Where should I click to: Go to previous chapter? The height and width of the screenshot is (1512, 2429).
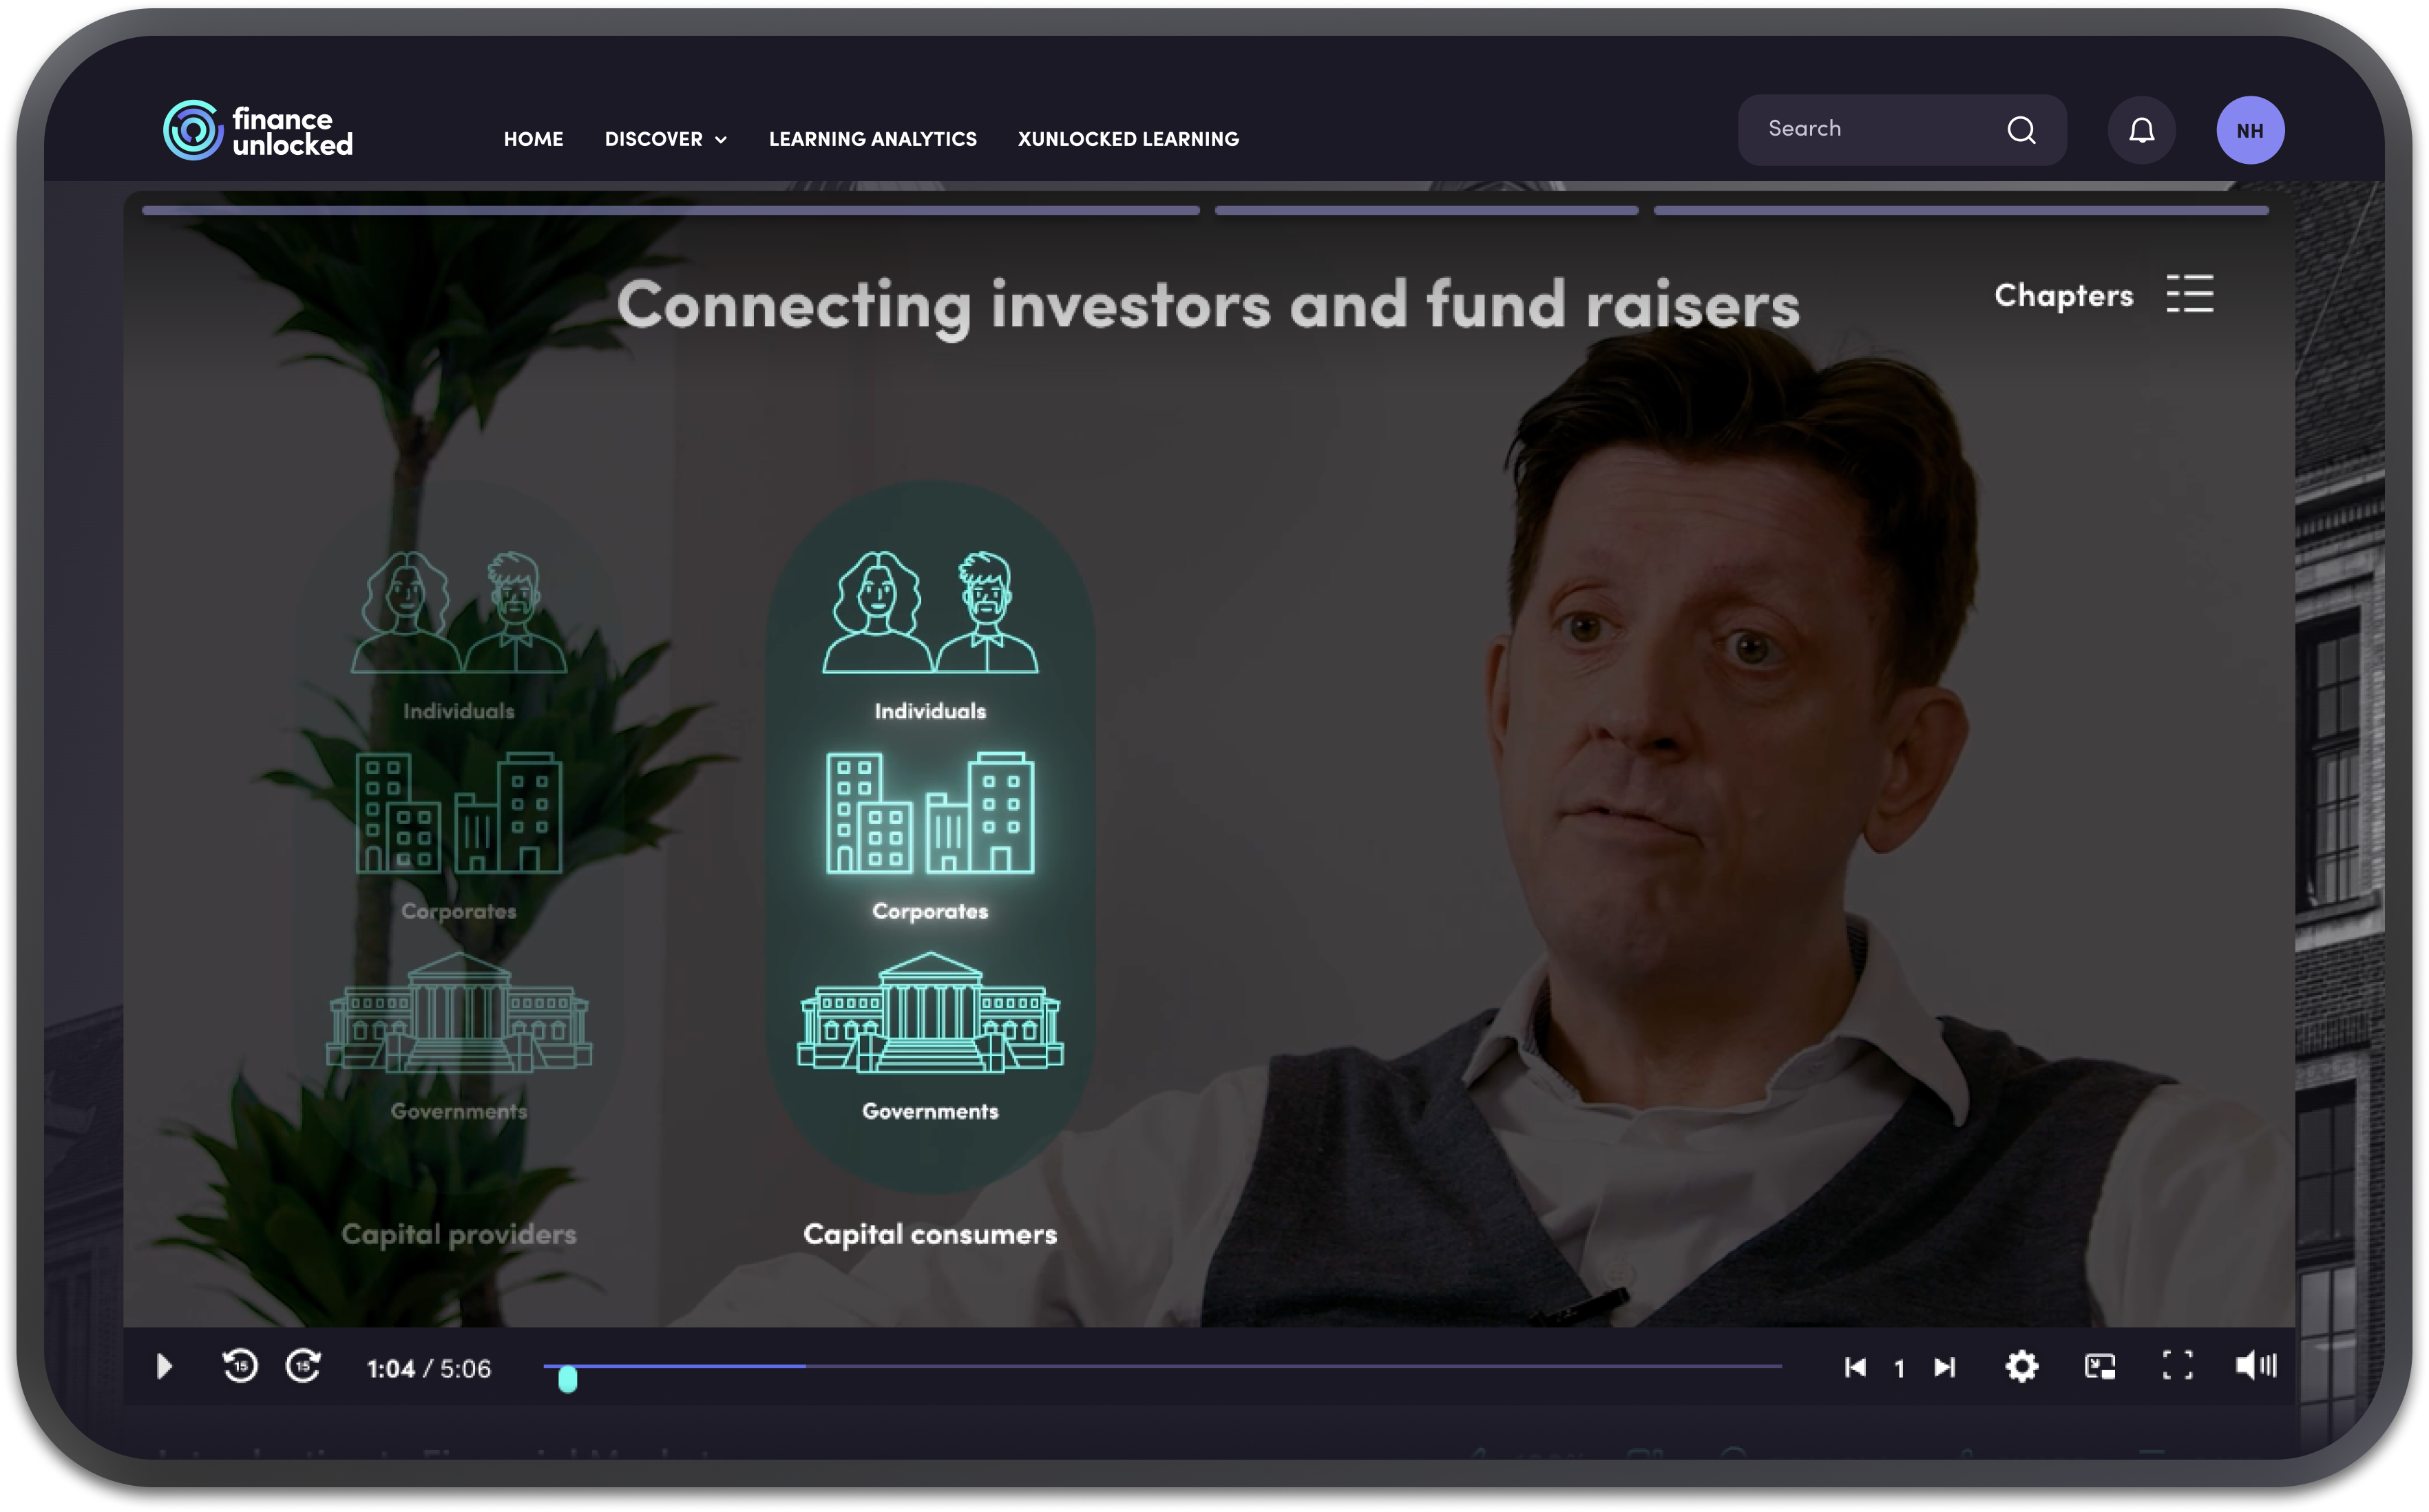pos(1855,1367)
